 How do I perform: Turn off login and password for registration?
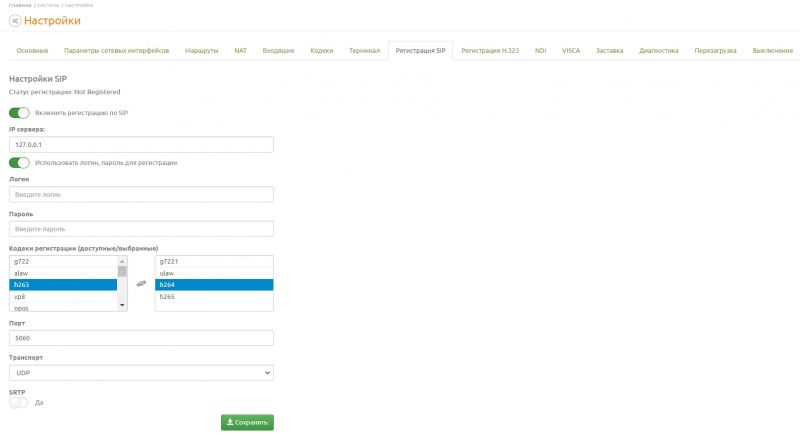19,162
